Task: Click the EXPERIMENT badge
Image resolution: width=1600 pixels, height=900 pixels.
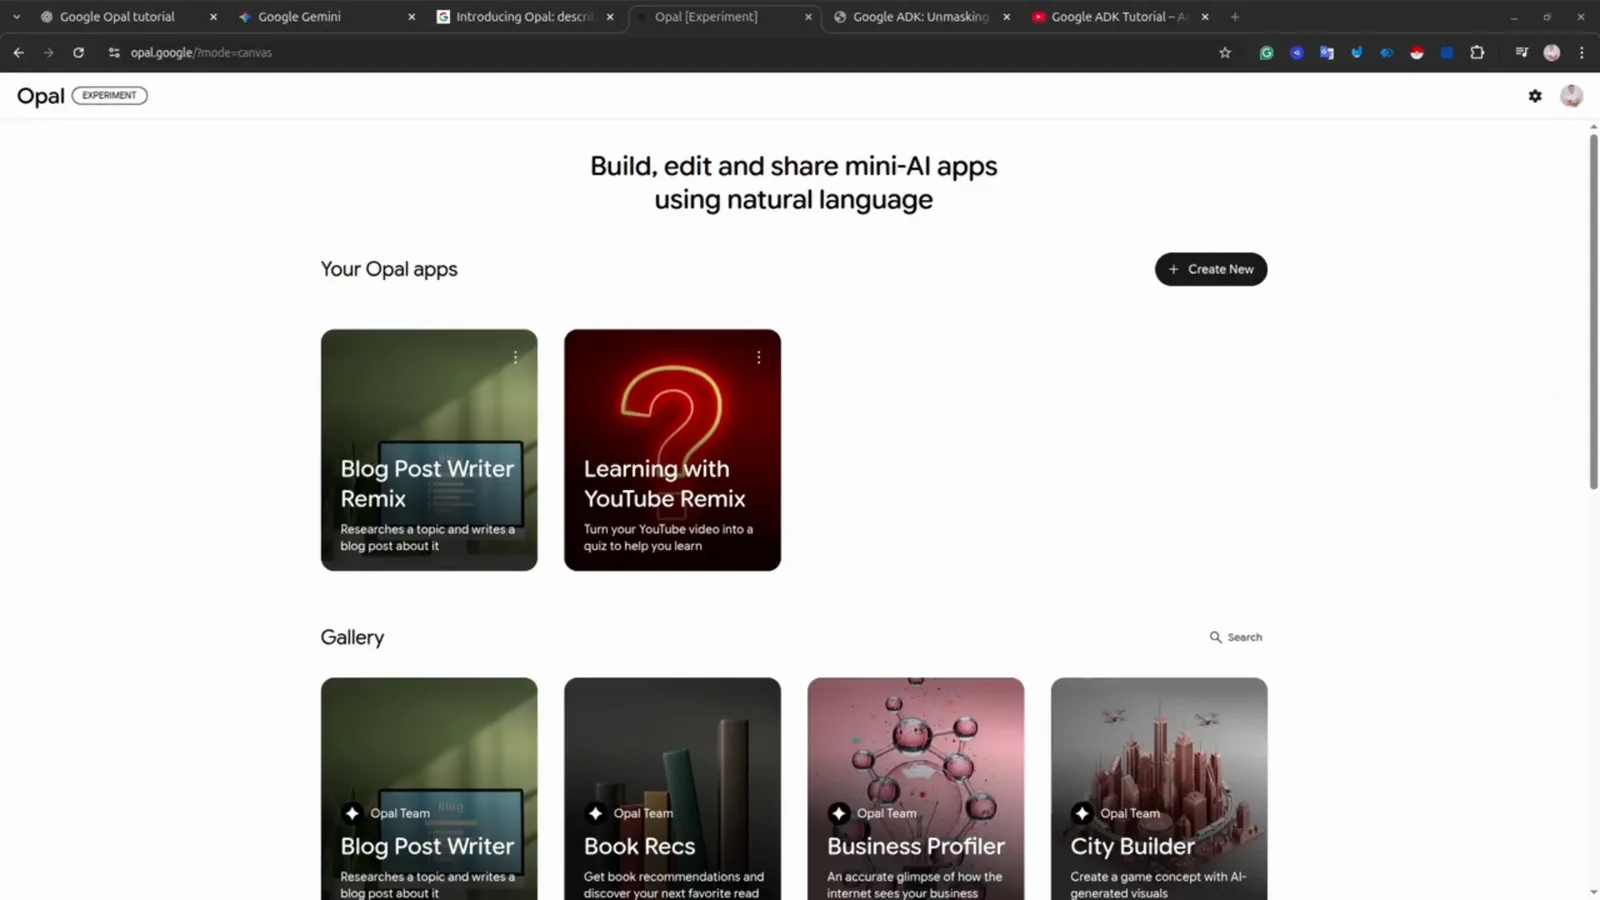Action: (x=109, y=96)
